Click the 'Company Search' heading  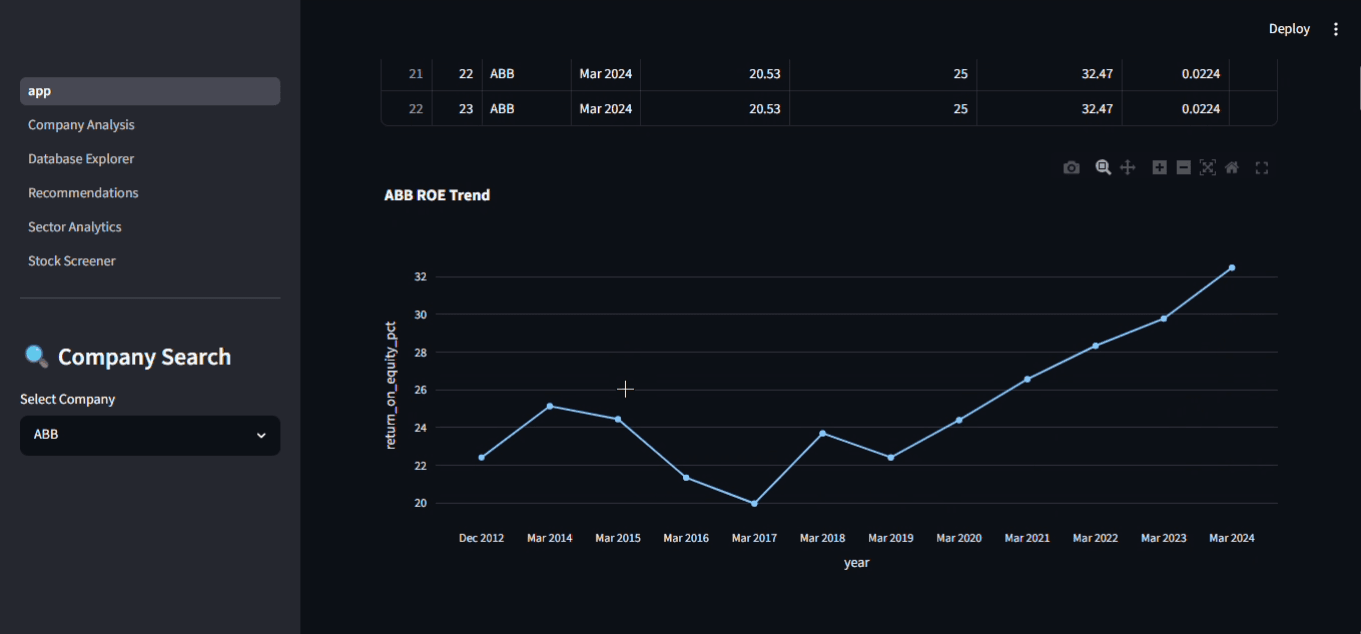[144, 357]
